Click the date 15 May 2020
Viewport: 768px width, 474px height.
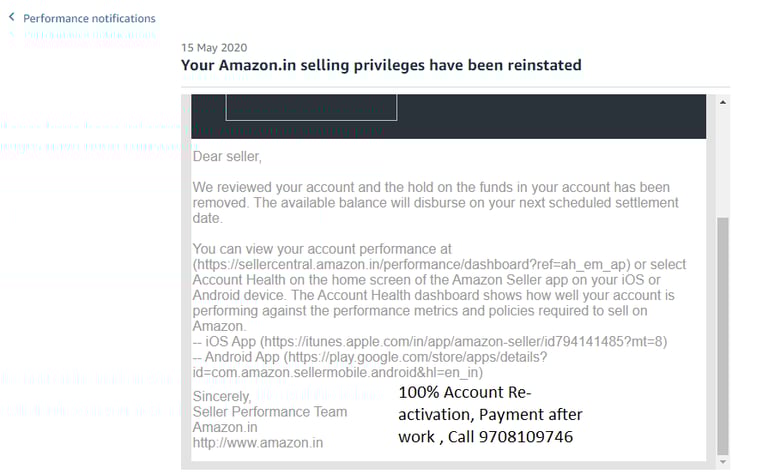pyautogui.click(x=214, y=47)
